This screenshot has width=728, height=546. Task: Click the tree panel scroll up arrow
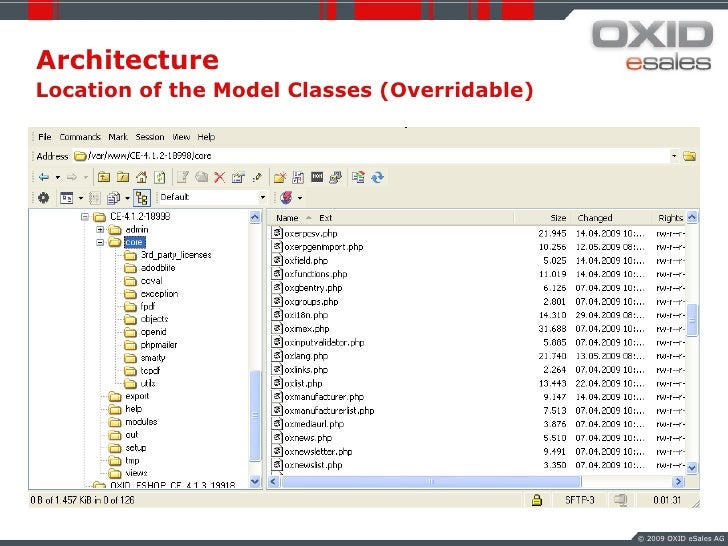(x=255, y=217)
